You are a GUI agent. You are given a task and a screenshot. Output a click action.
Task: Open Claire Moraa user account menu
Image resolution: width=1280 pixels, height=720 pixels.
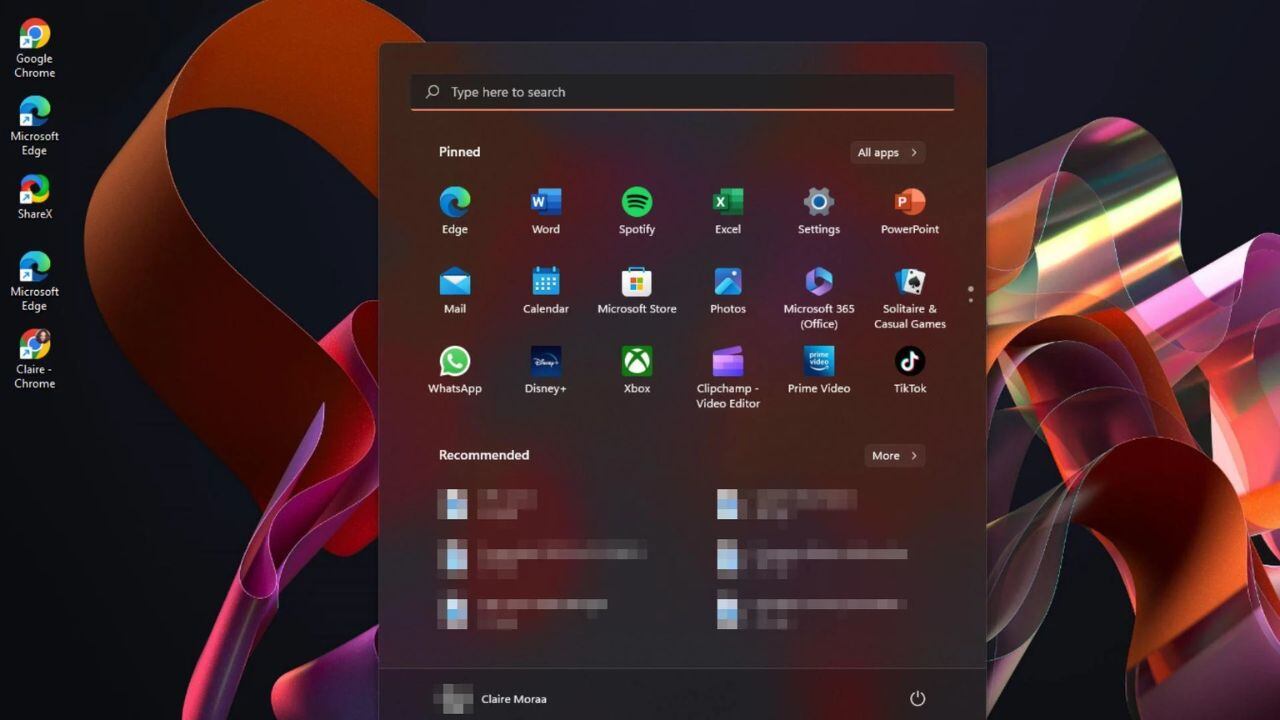(492, 699)
